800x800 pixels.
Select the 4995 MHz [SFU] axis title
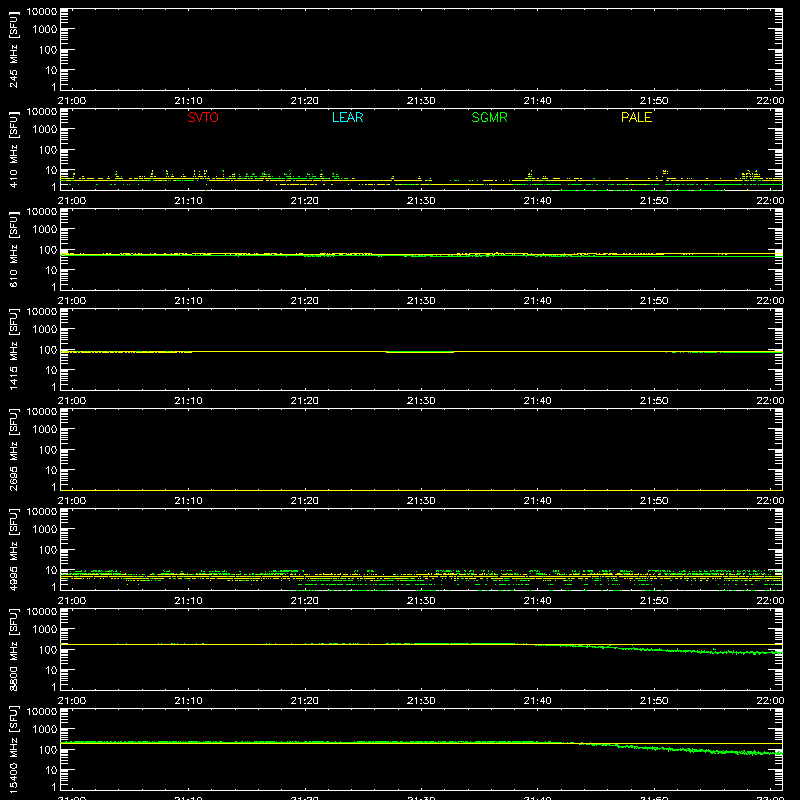pos(14,549)
